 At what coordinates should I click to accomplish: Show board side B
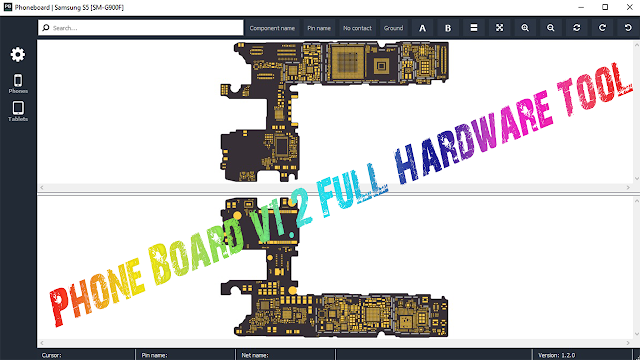pos(448,28)
